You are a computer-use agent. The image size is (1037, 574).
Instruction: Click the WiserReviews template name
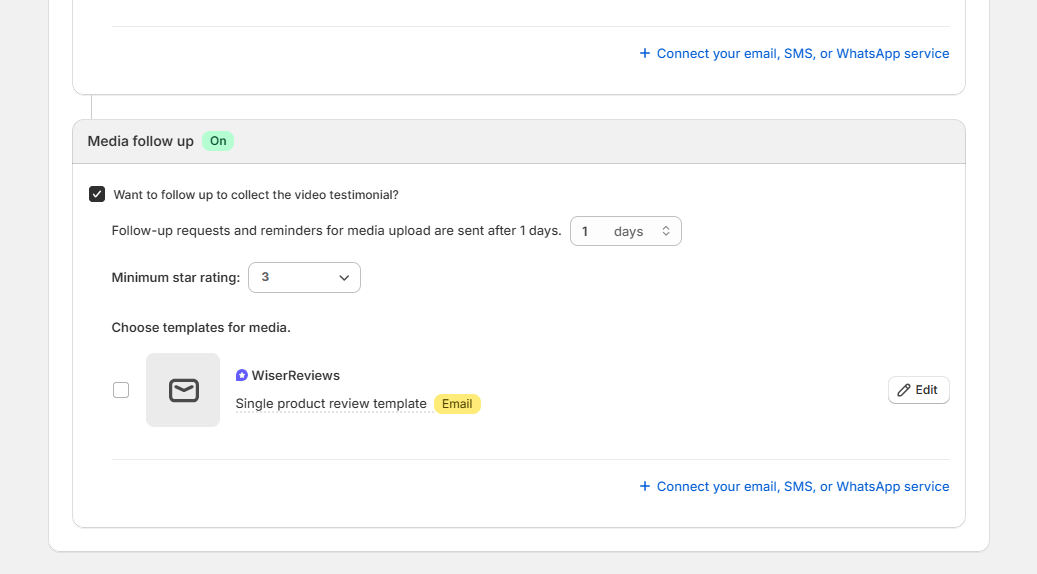tap(295, 376)
